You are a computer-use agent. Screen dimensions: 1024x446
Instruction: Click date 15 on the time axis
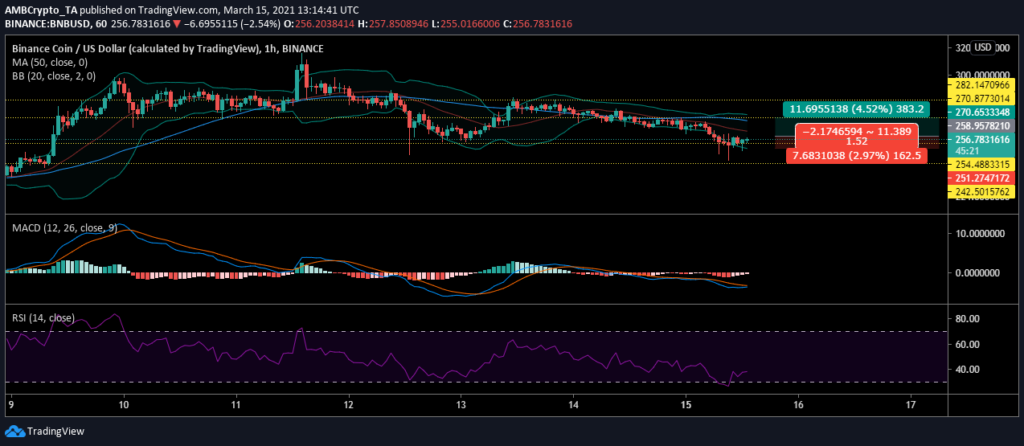coord(686,405)
